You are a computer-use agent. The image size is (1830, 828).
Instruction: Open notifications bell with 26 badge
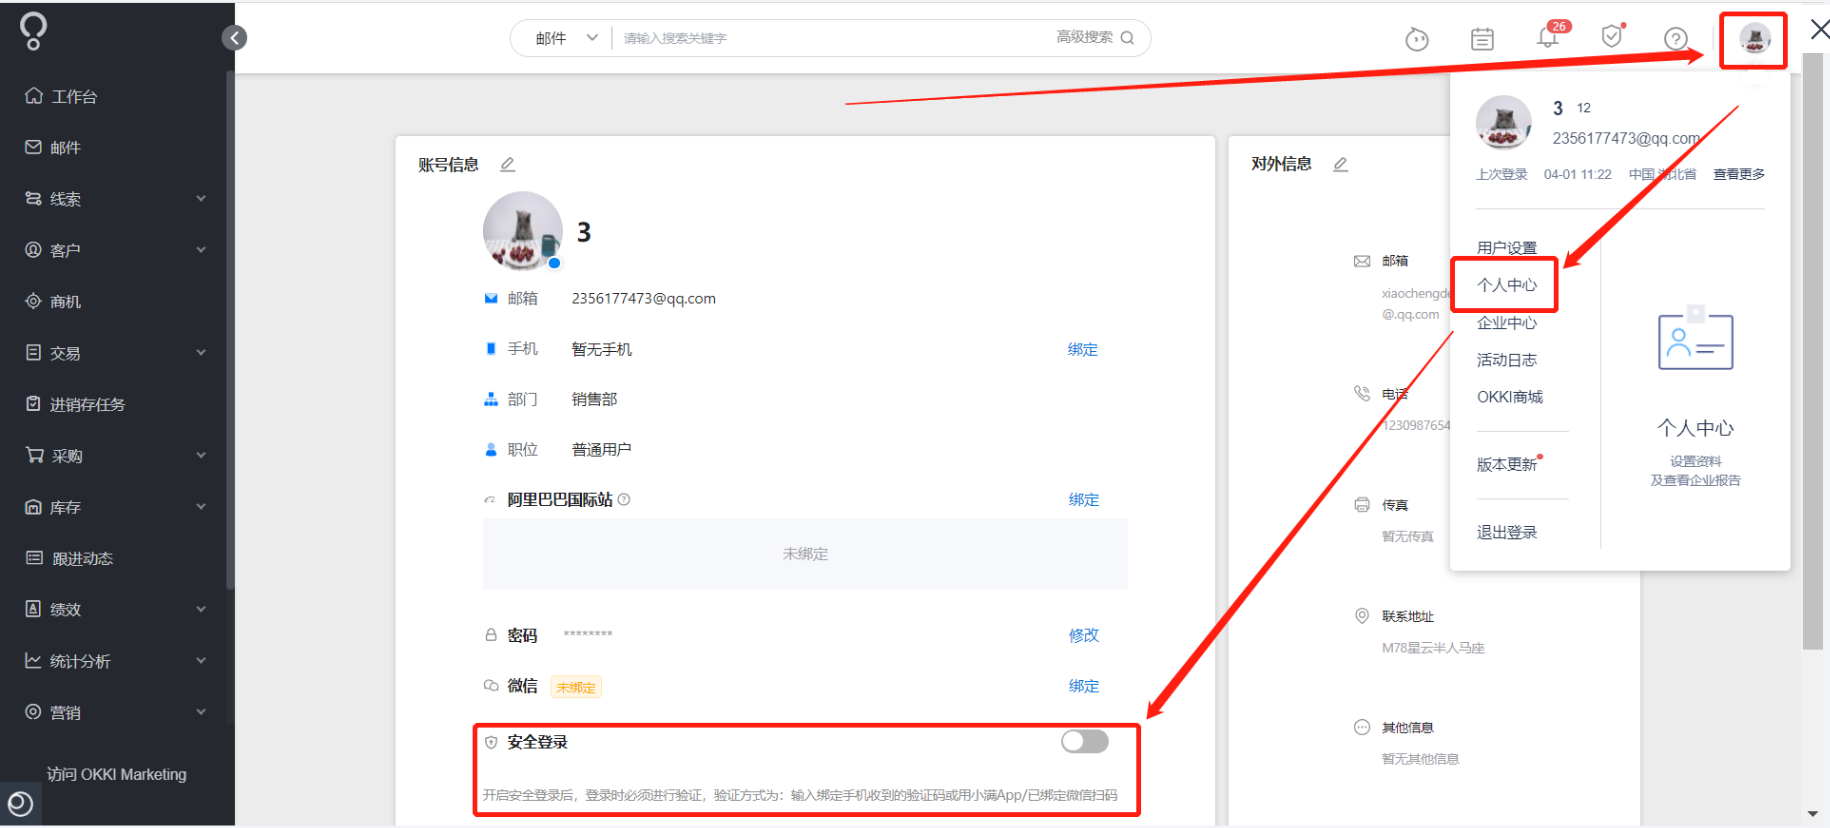tap(1547, 38)
